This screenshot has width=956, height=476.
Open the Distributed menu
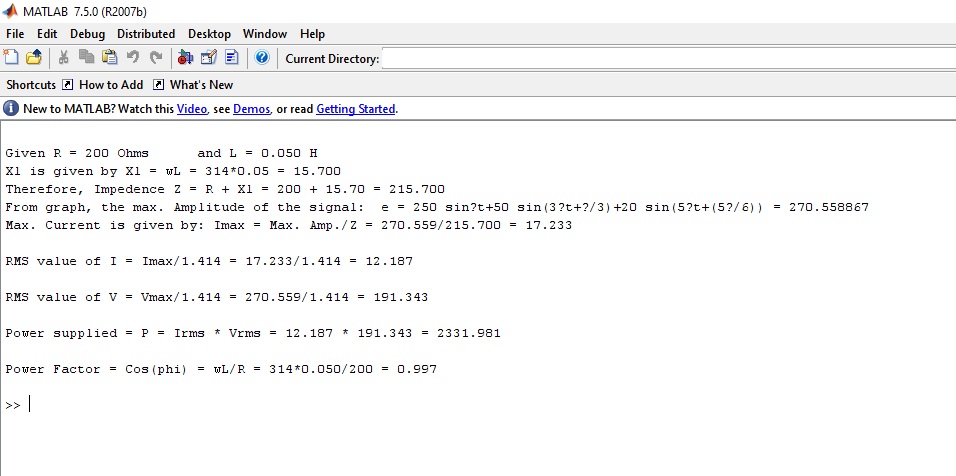pos(146,34)
